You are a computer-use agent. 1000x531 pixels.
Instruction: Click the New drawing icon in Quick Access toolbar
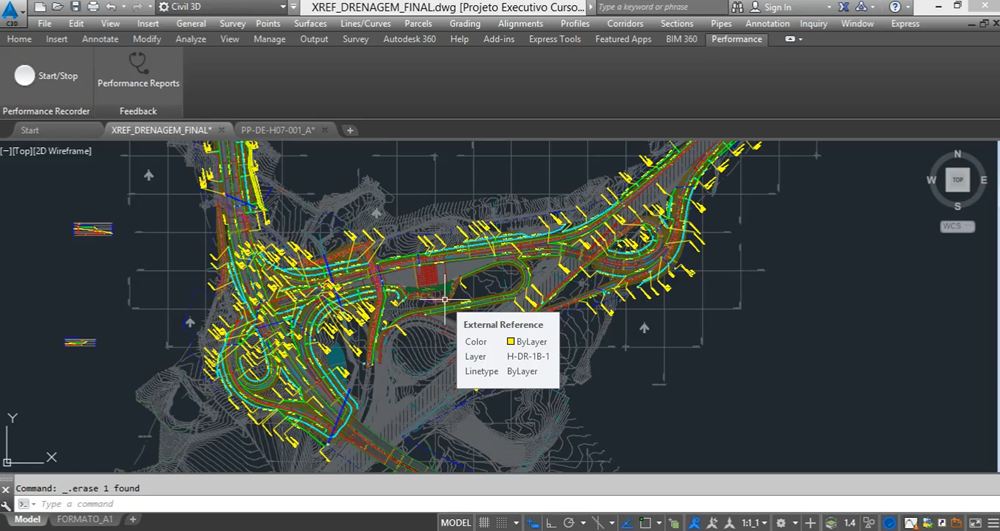(x=40, y=7)
